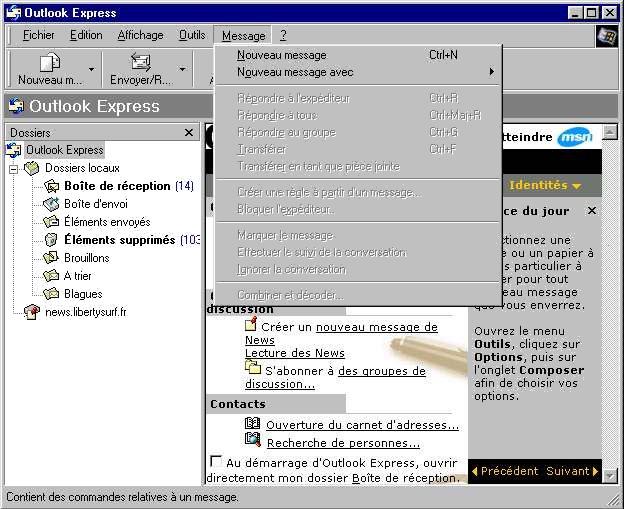The image size is (624, 509).
Task: Expand the Nouveau message avec submenu
Action: click(358, 72)
